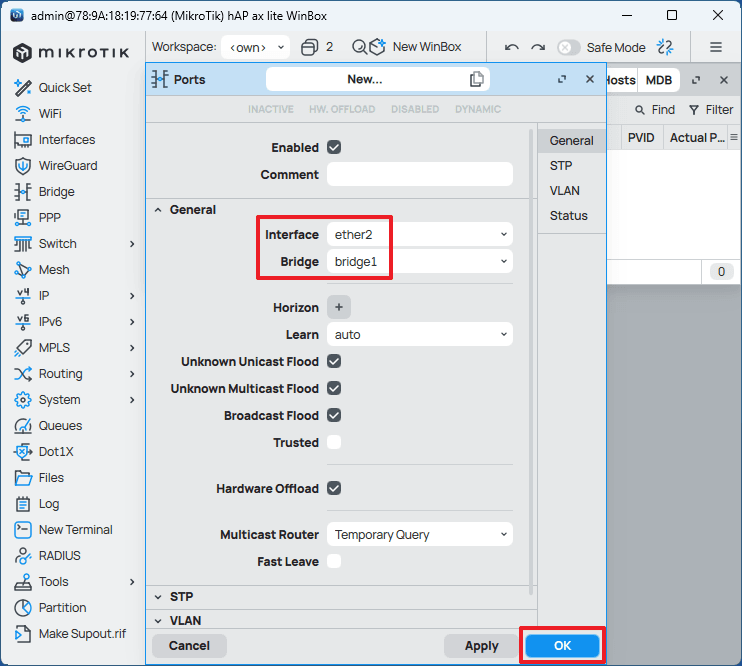Click the Quick Set sidebar icon
The width and height of the screenshot is (742, 666).
(x=23, y=88)
